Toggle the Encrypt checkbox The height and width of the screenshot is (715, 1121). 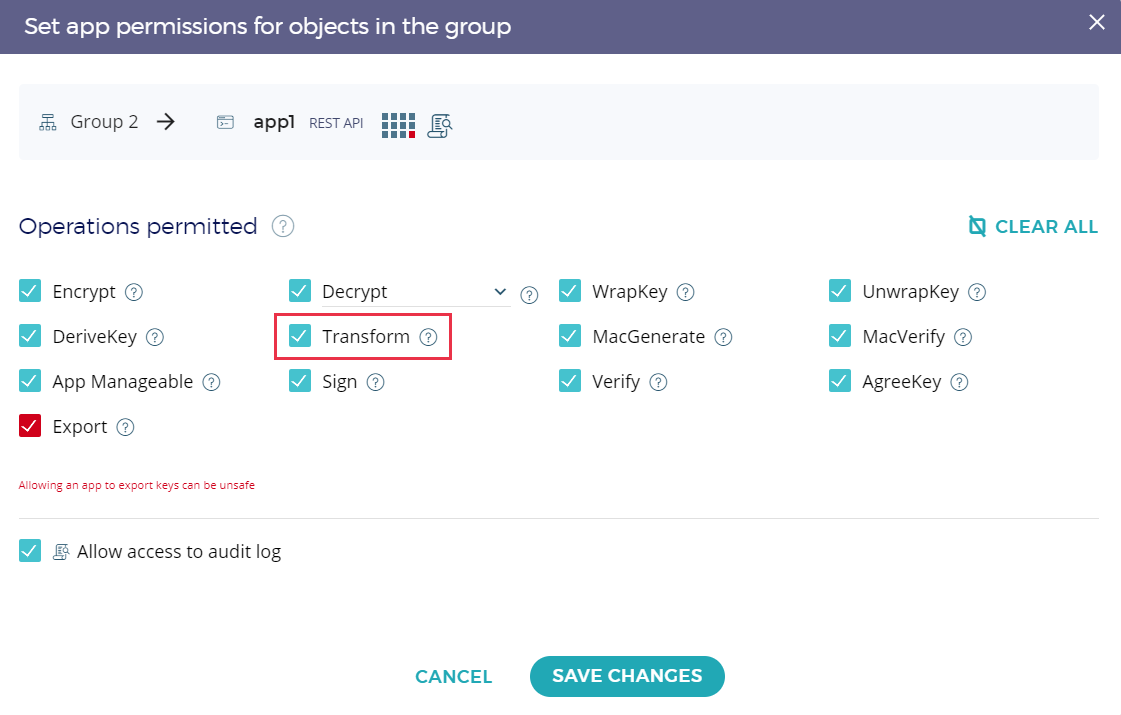point(30,292)
